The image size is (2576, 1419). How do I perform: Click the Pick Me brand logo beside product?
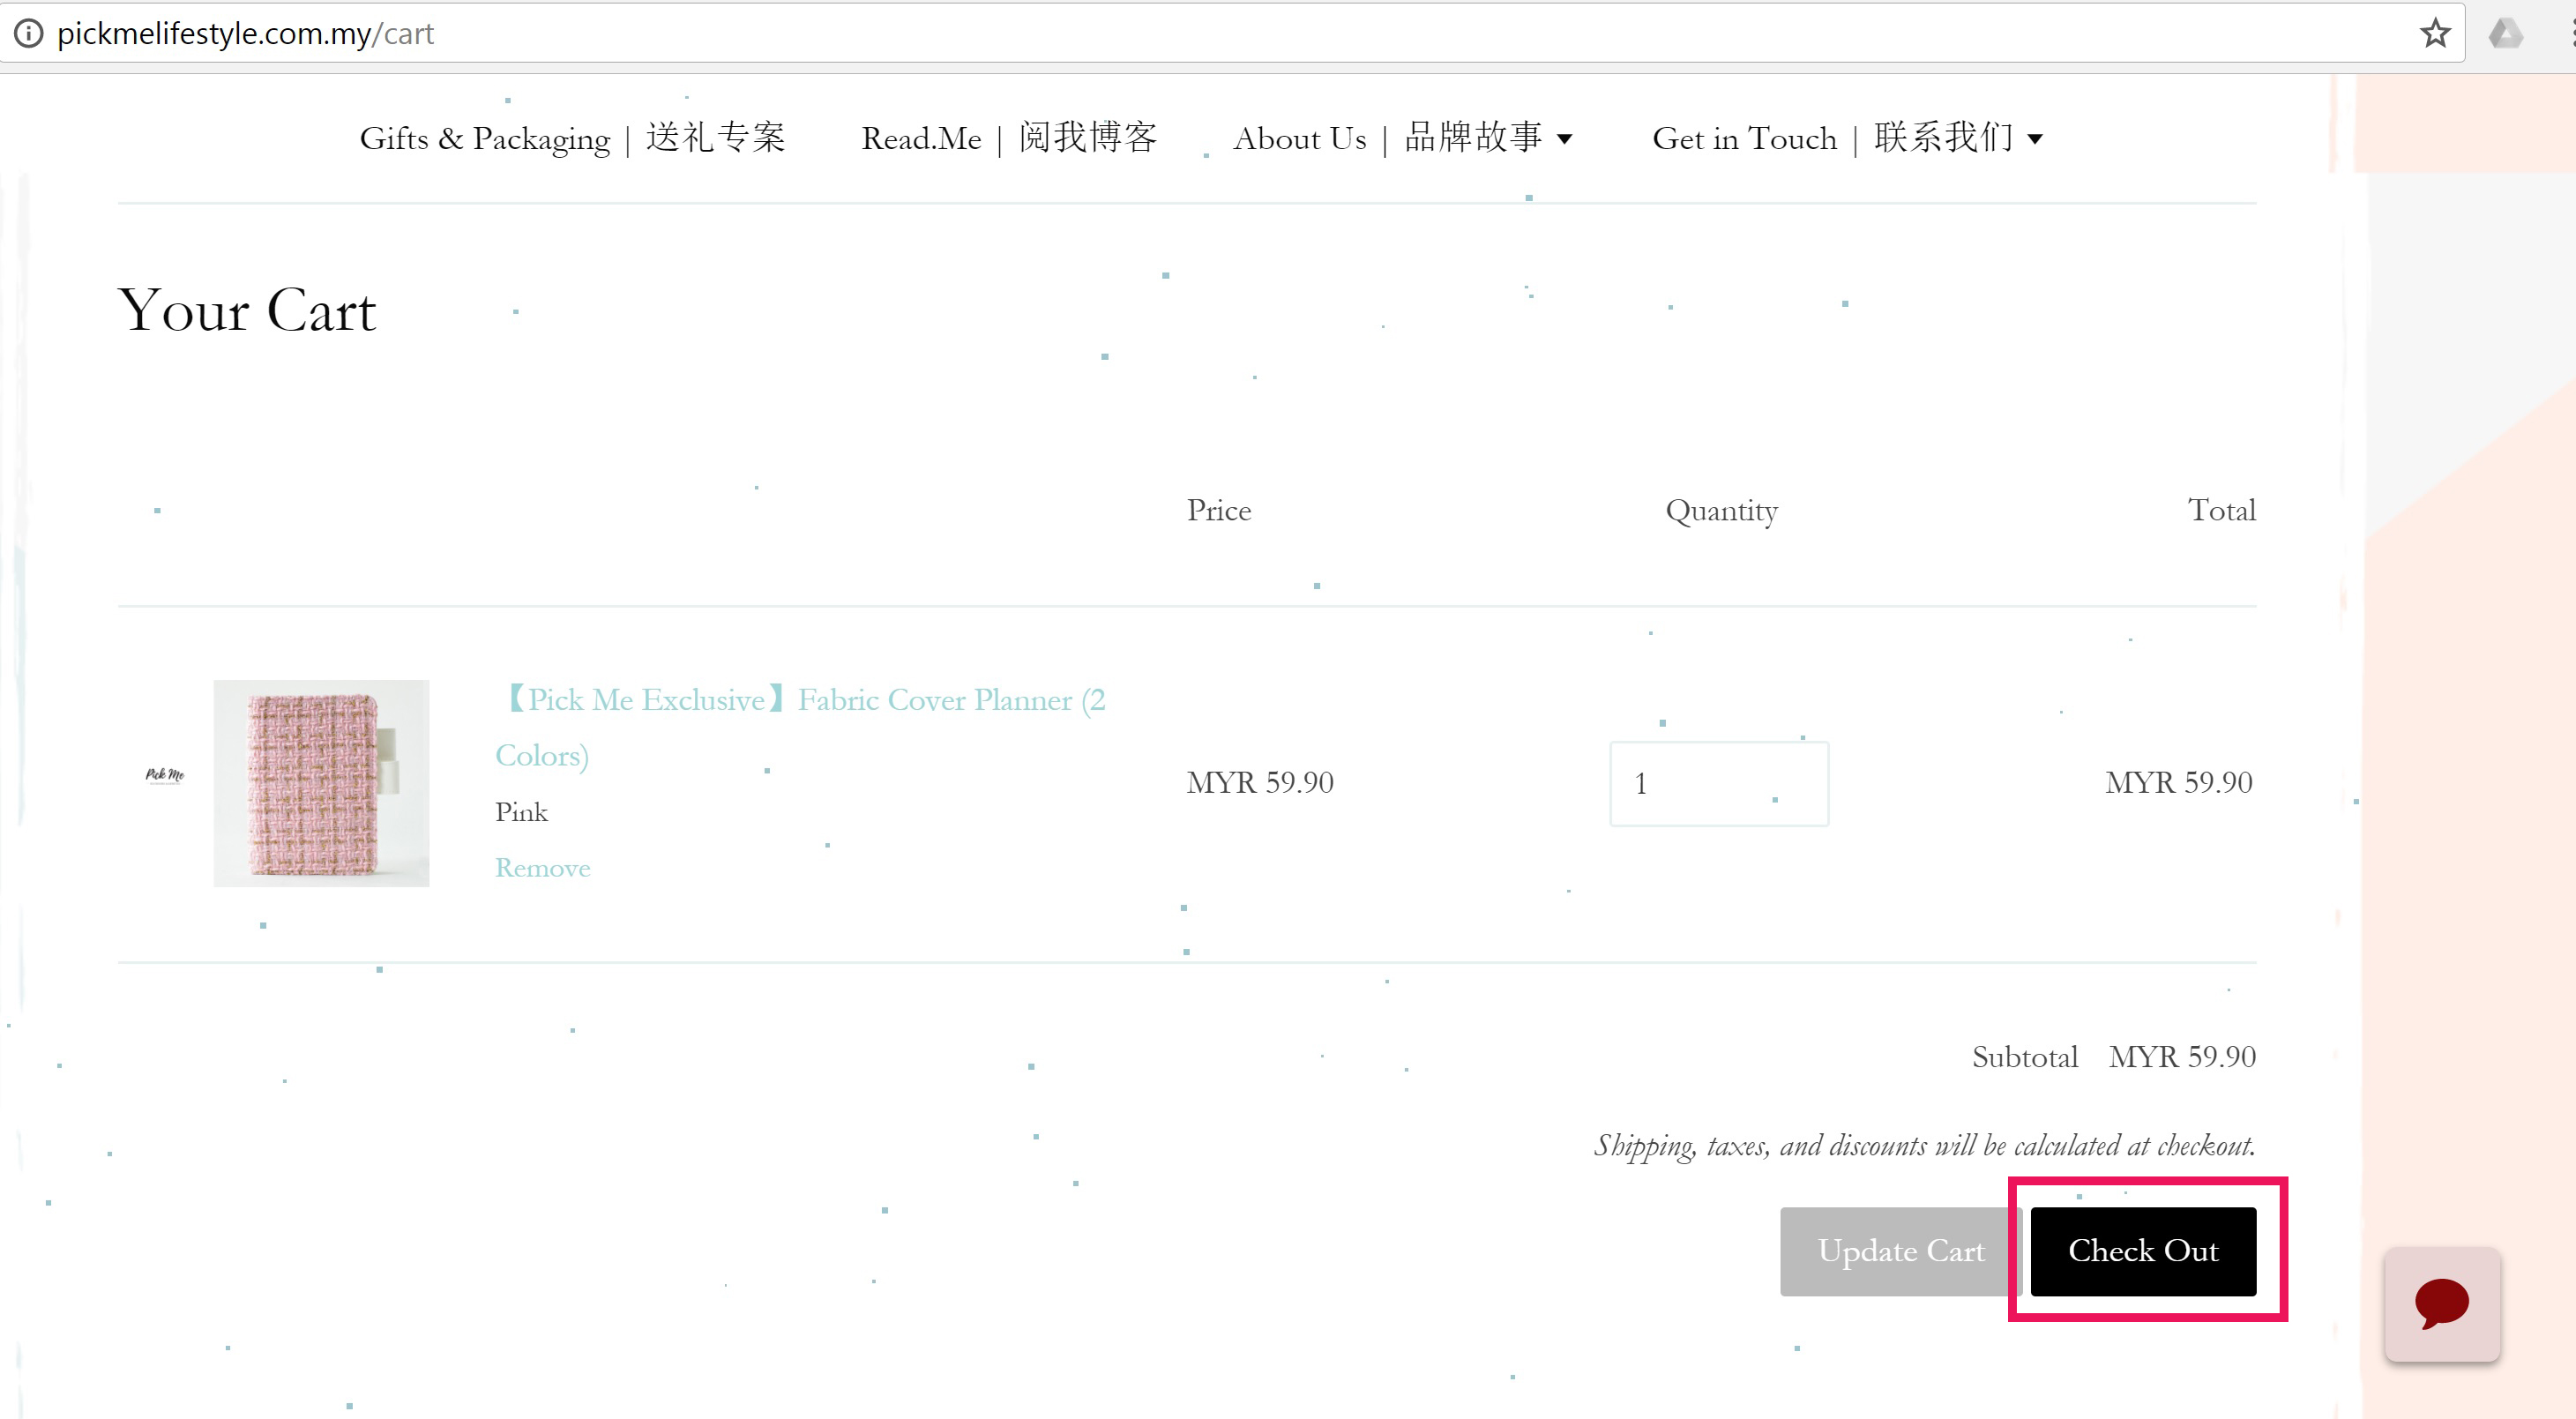click(165, 775)
